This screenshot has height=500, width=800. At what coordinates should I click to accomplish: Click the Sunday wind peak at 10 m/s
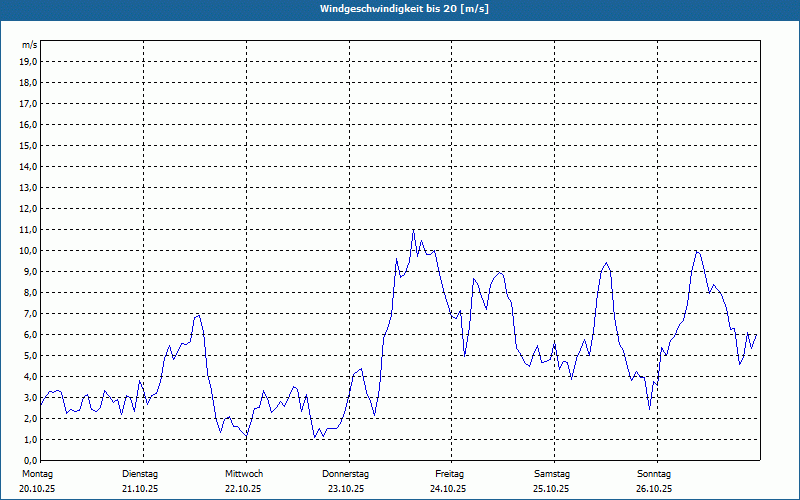click(x=698, y=251)
